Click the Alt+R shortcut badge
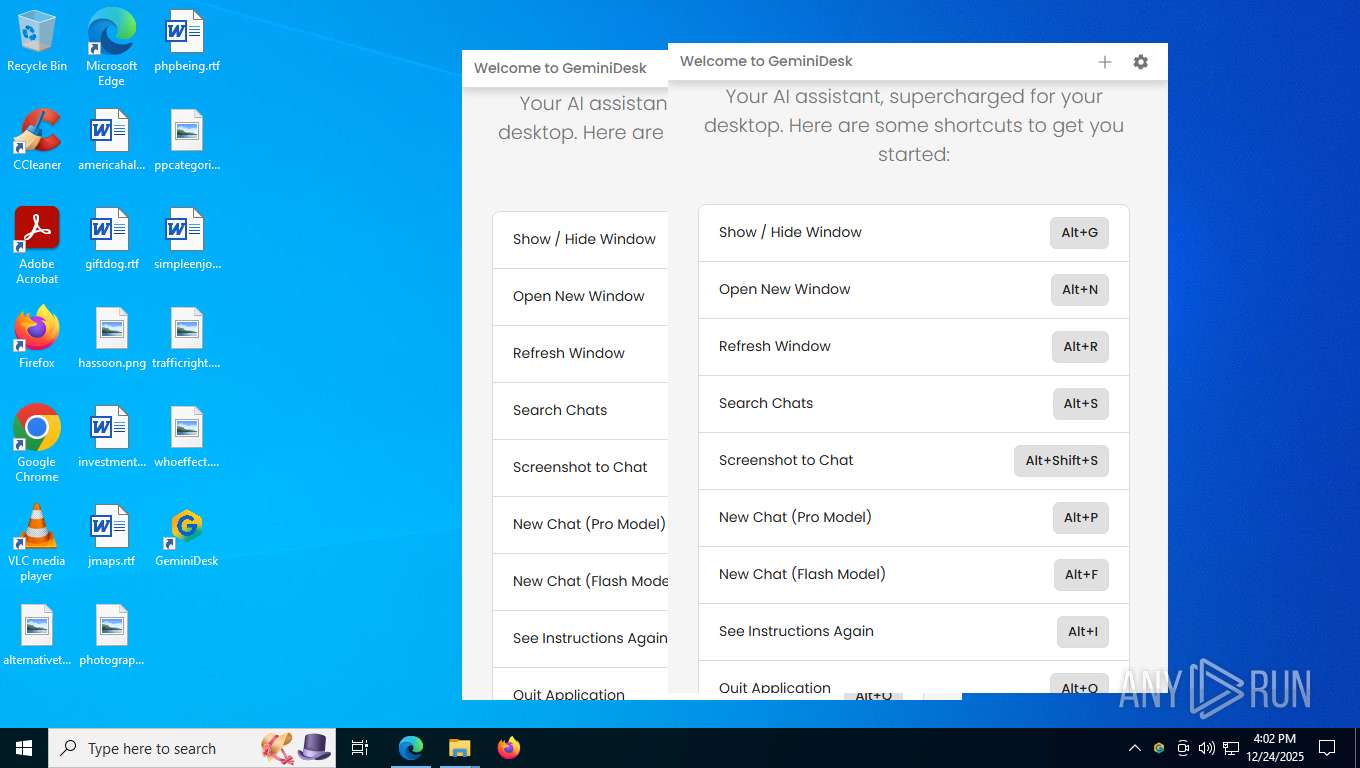This screenshot has width=1360, height=768. [1080, 347]
